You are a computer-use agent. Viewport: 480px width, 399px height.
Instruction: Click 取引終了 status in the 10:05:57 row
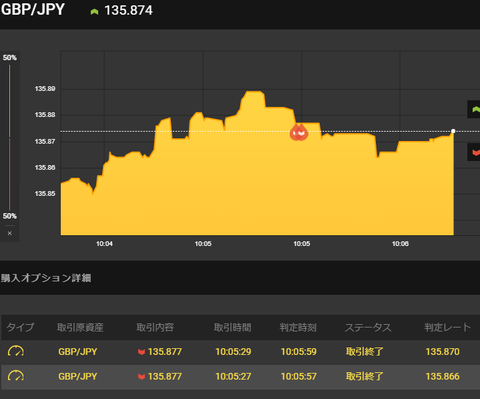pos(365,376)
